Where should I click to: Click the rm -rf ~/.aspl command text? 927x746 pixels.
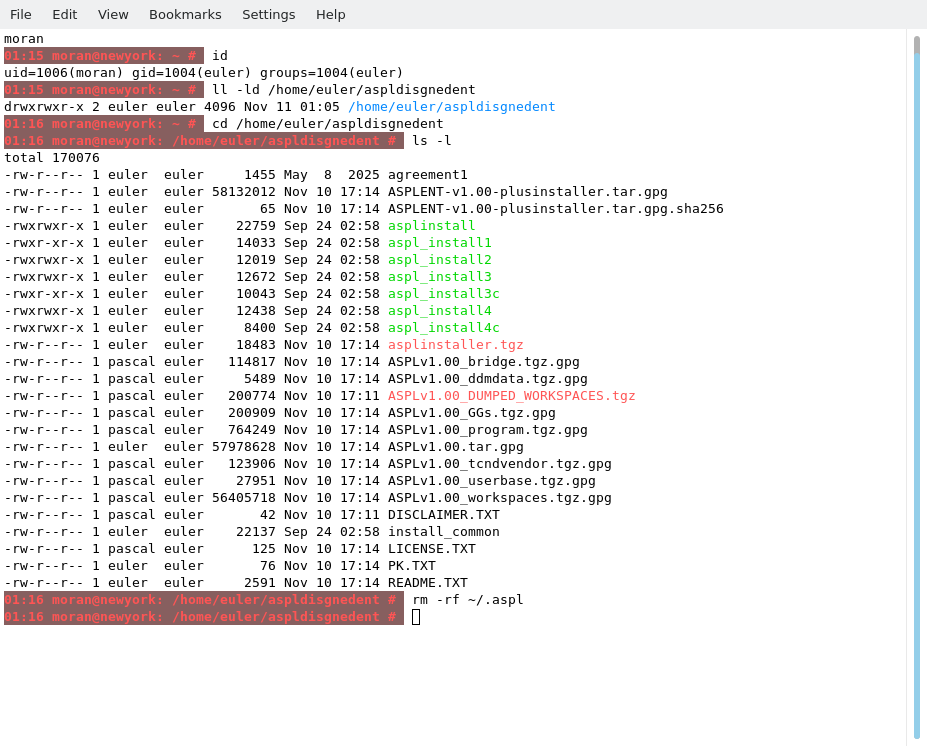[x=467, y=600]
